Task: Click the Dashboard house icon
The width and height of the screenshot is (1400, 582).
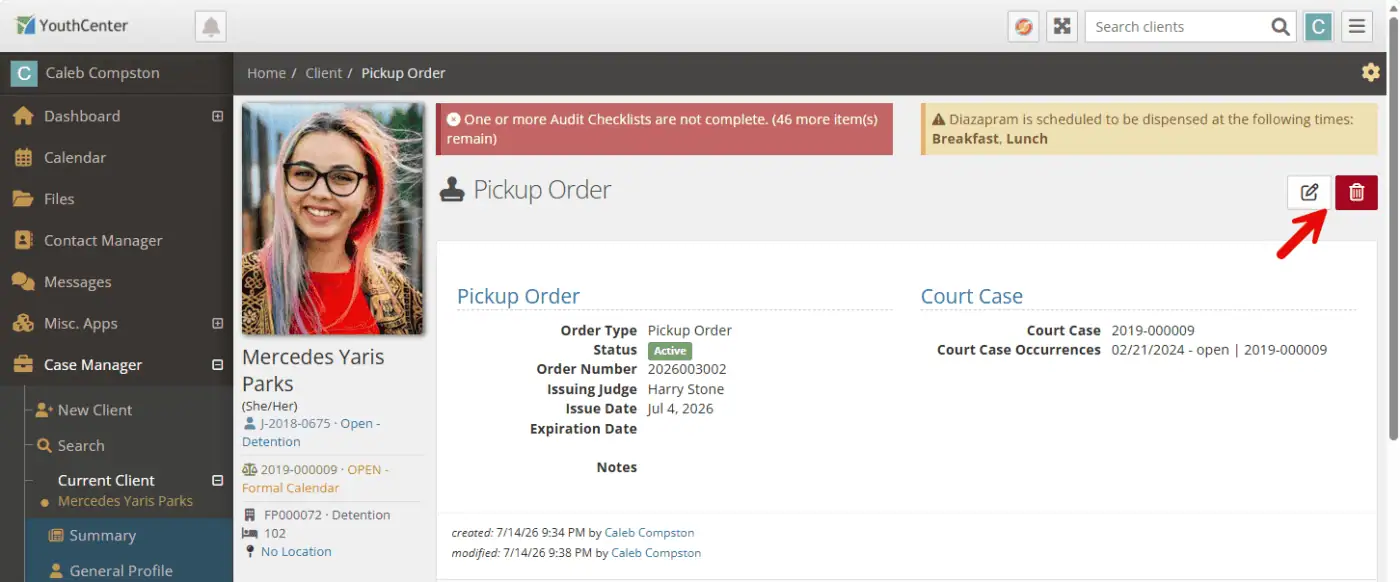Action: pos(23,116)
